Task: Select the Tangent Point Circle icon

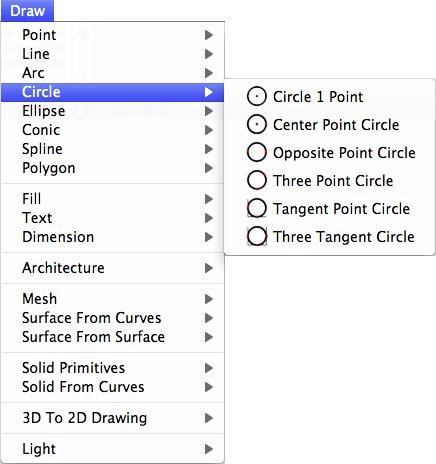Action: coord(257,208)
